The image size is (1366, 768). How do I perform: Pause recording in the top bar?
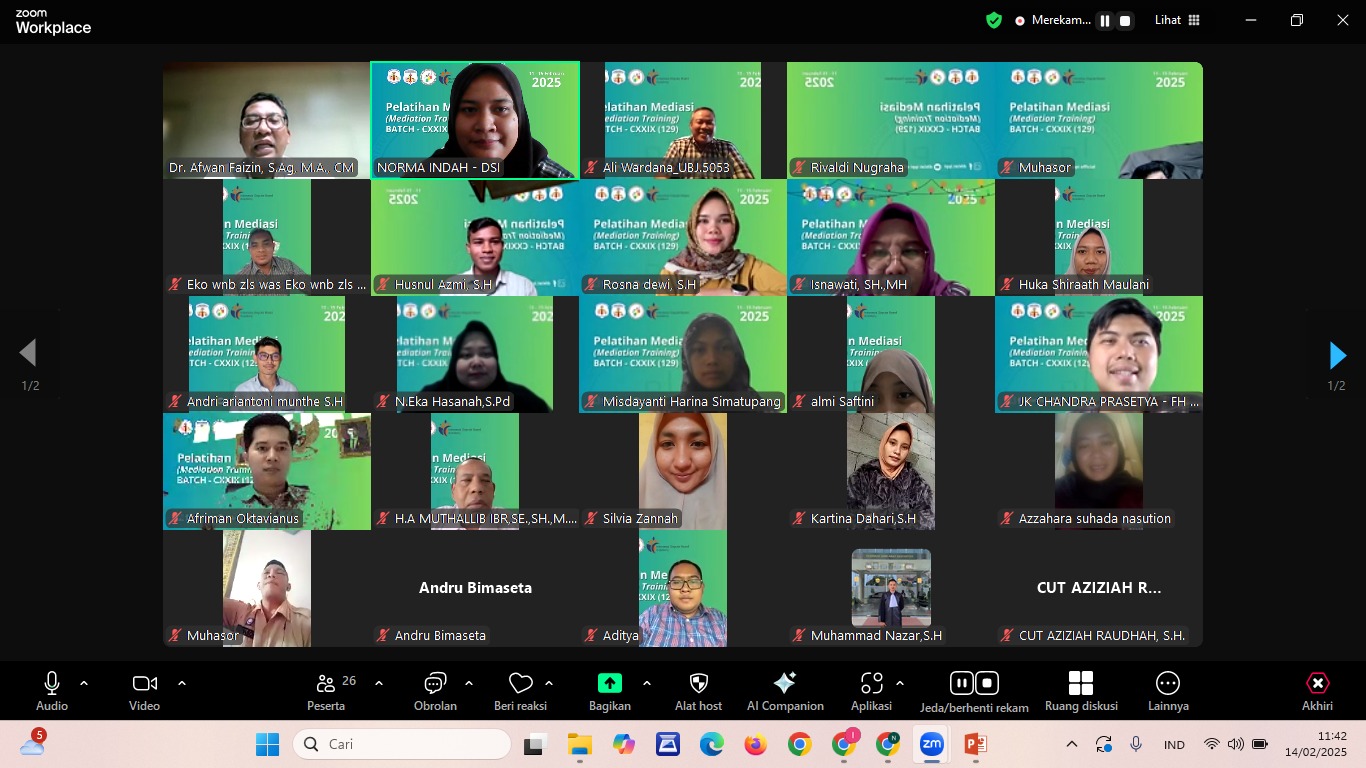point(1105,20)
